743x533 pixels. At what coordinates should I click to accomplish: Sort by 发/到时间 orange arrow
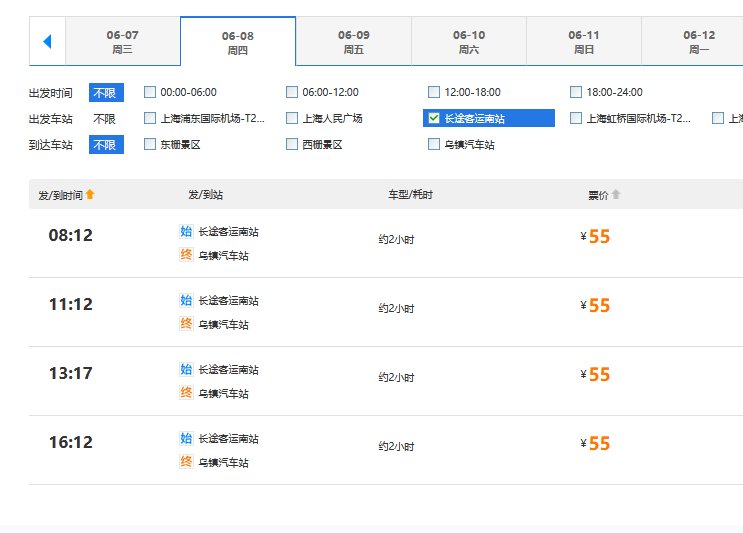(90, 194)
